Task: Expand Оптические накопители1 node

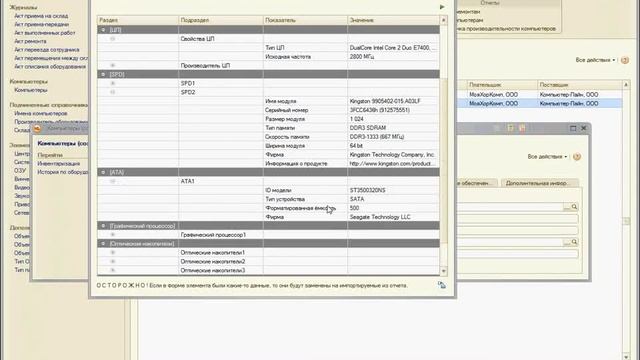Action: pos(113,253)
